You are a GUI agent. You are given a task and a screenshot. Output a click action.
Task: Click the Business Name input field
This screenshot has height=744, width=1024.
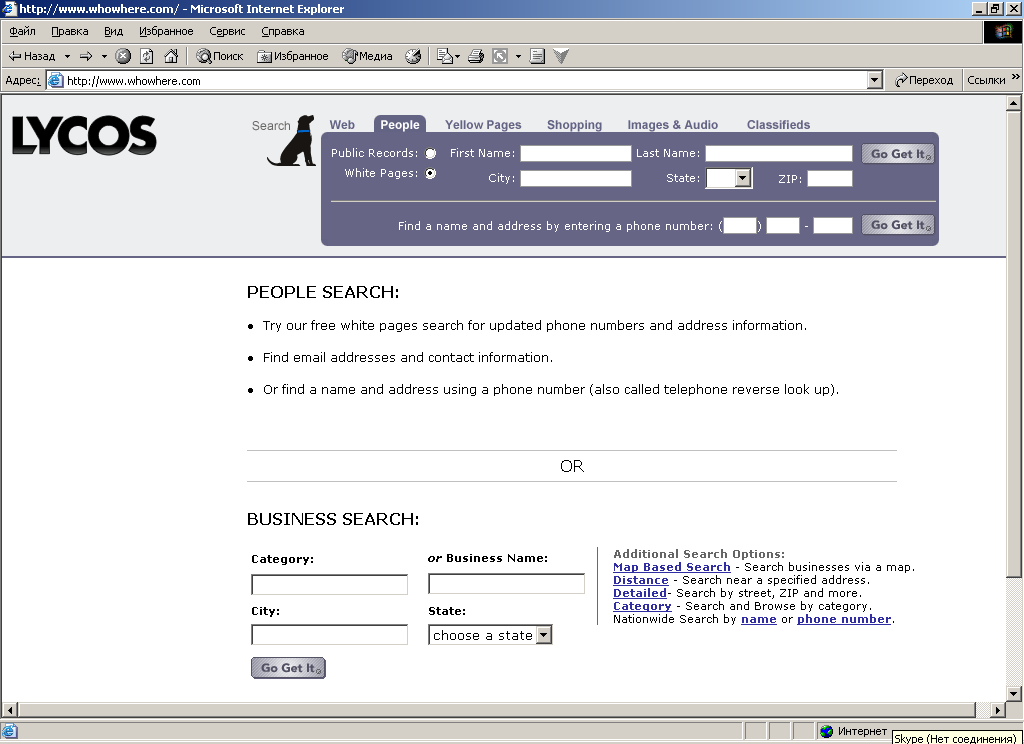click(x=506, y=584)
